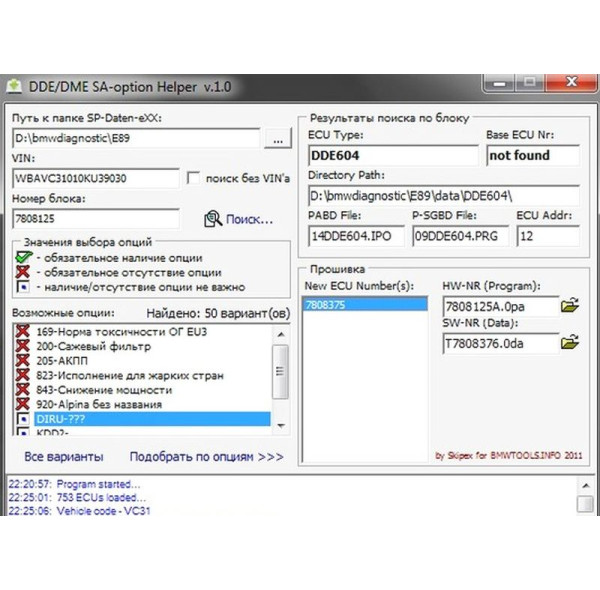Toggle the DIRU-??? option state box
Viewport: 600px width, 590px height.
point(23,419)
